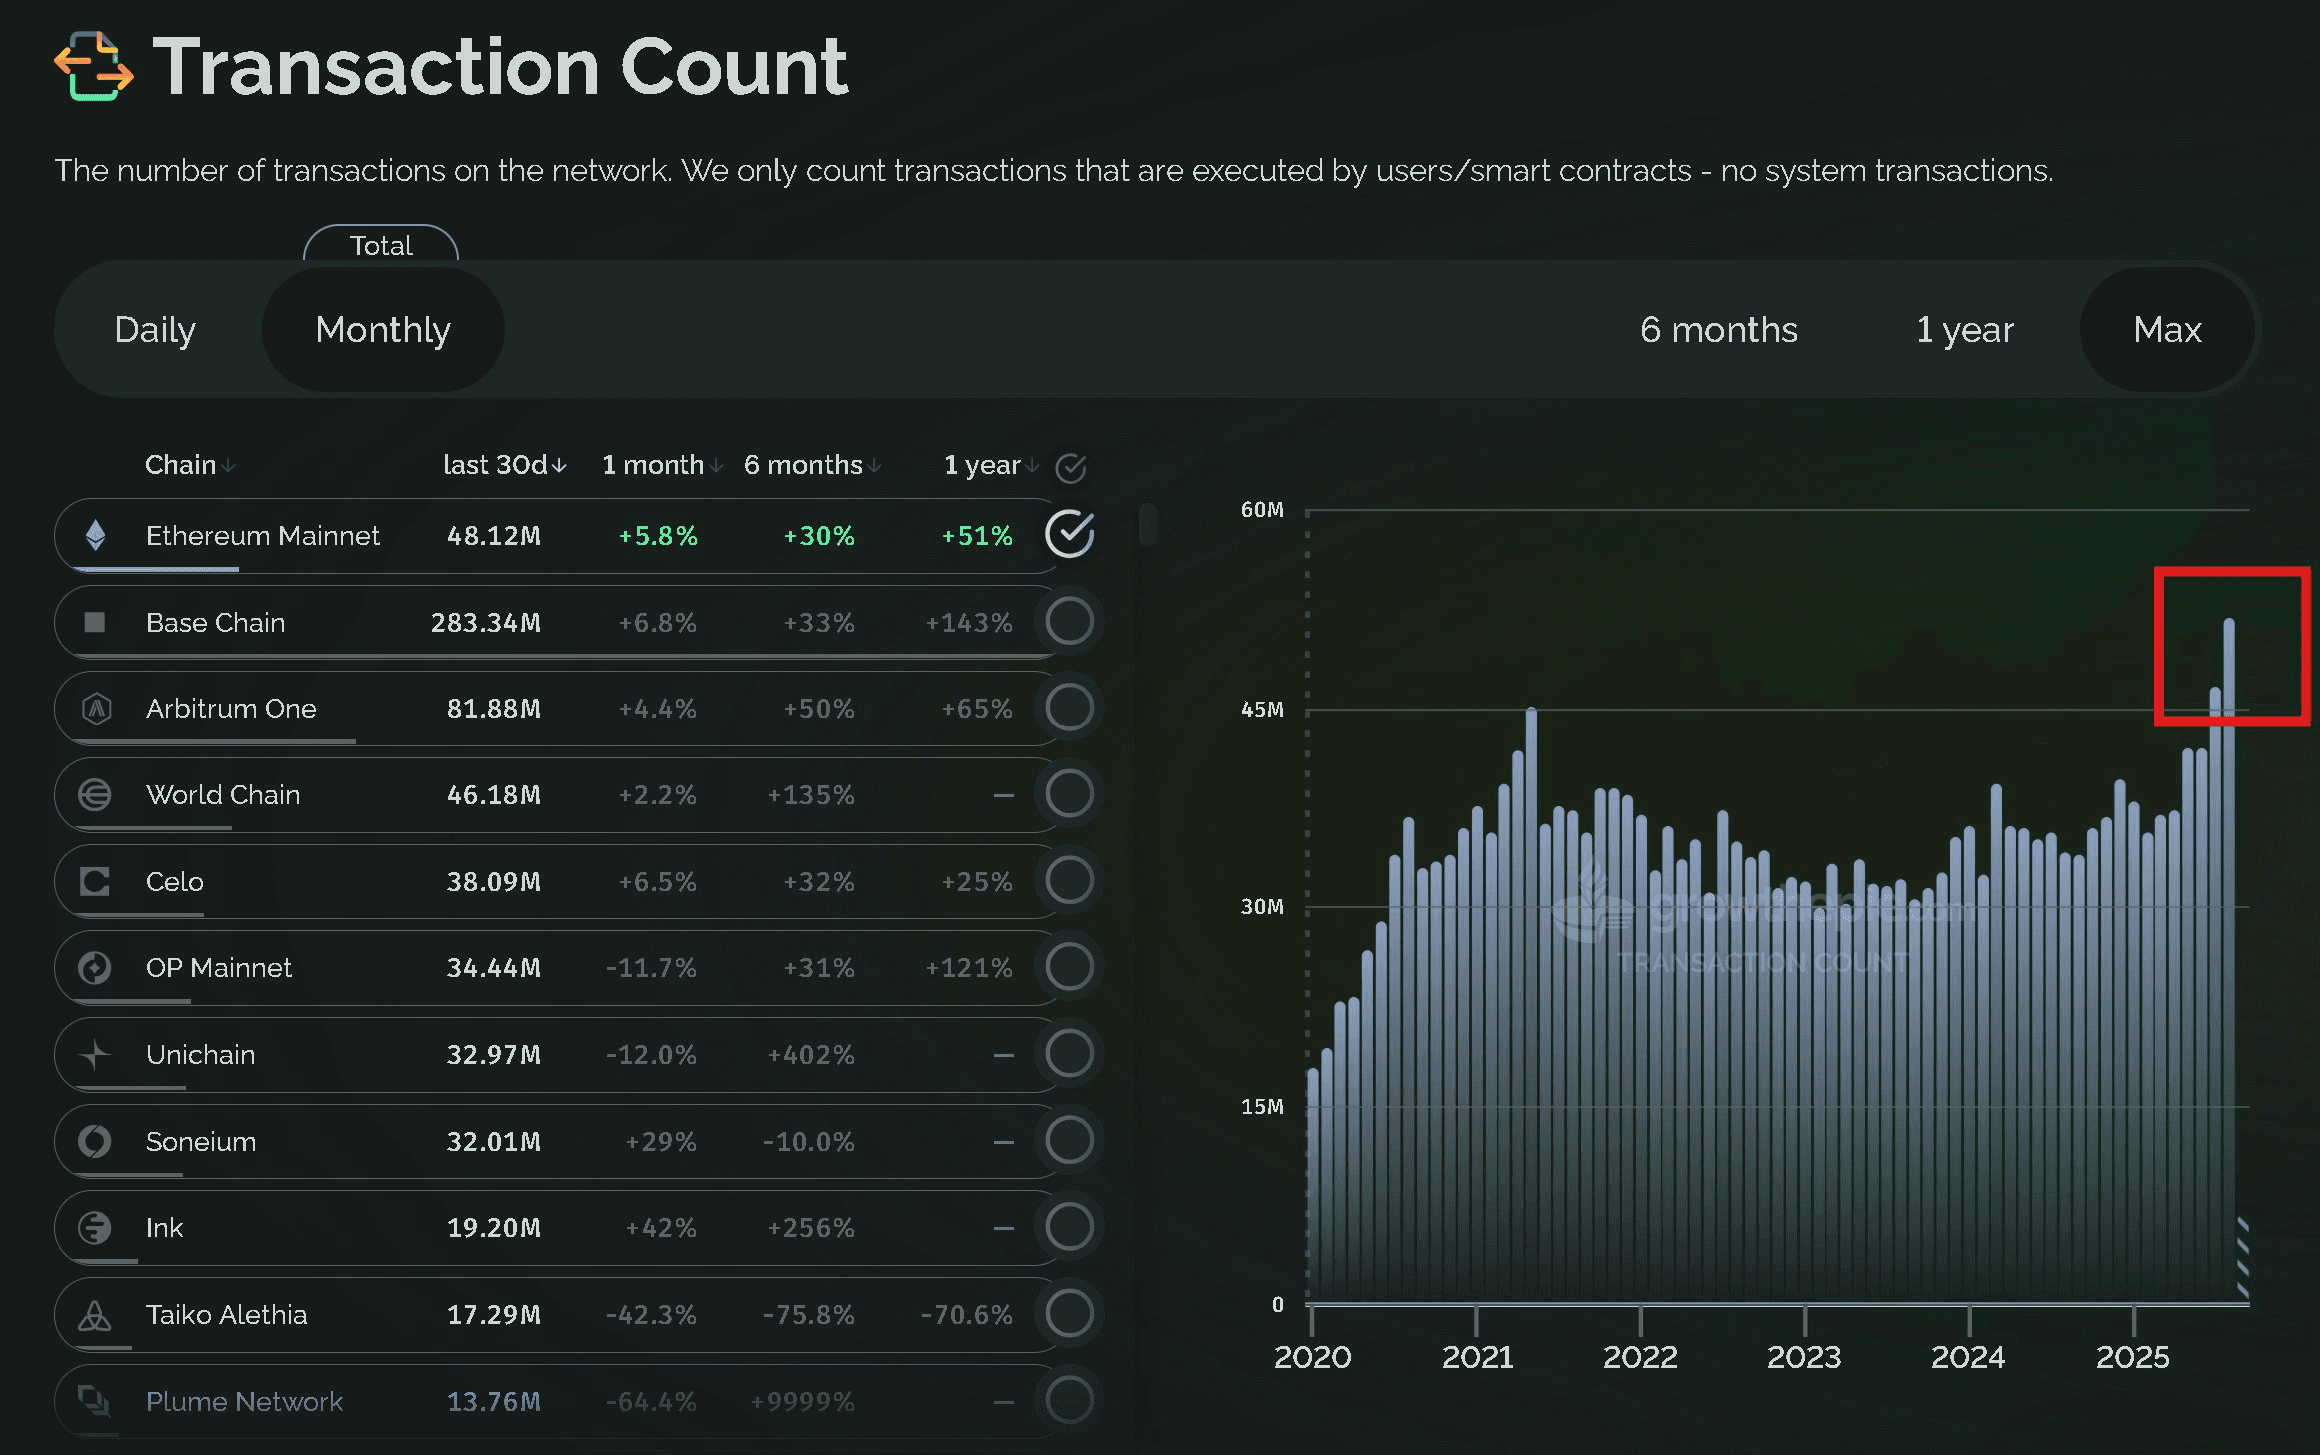Click the 48.12M value for Ethereum Mainnet
The height and width of the screenshot is (1455, 2320).
pyautogui.click(x=494, y=536)
